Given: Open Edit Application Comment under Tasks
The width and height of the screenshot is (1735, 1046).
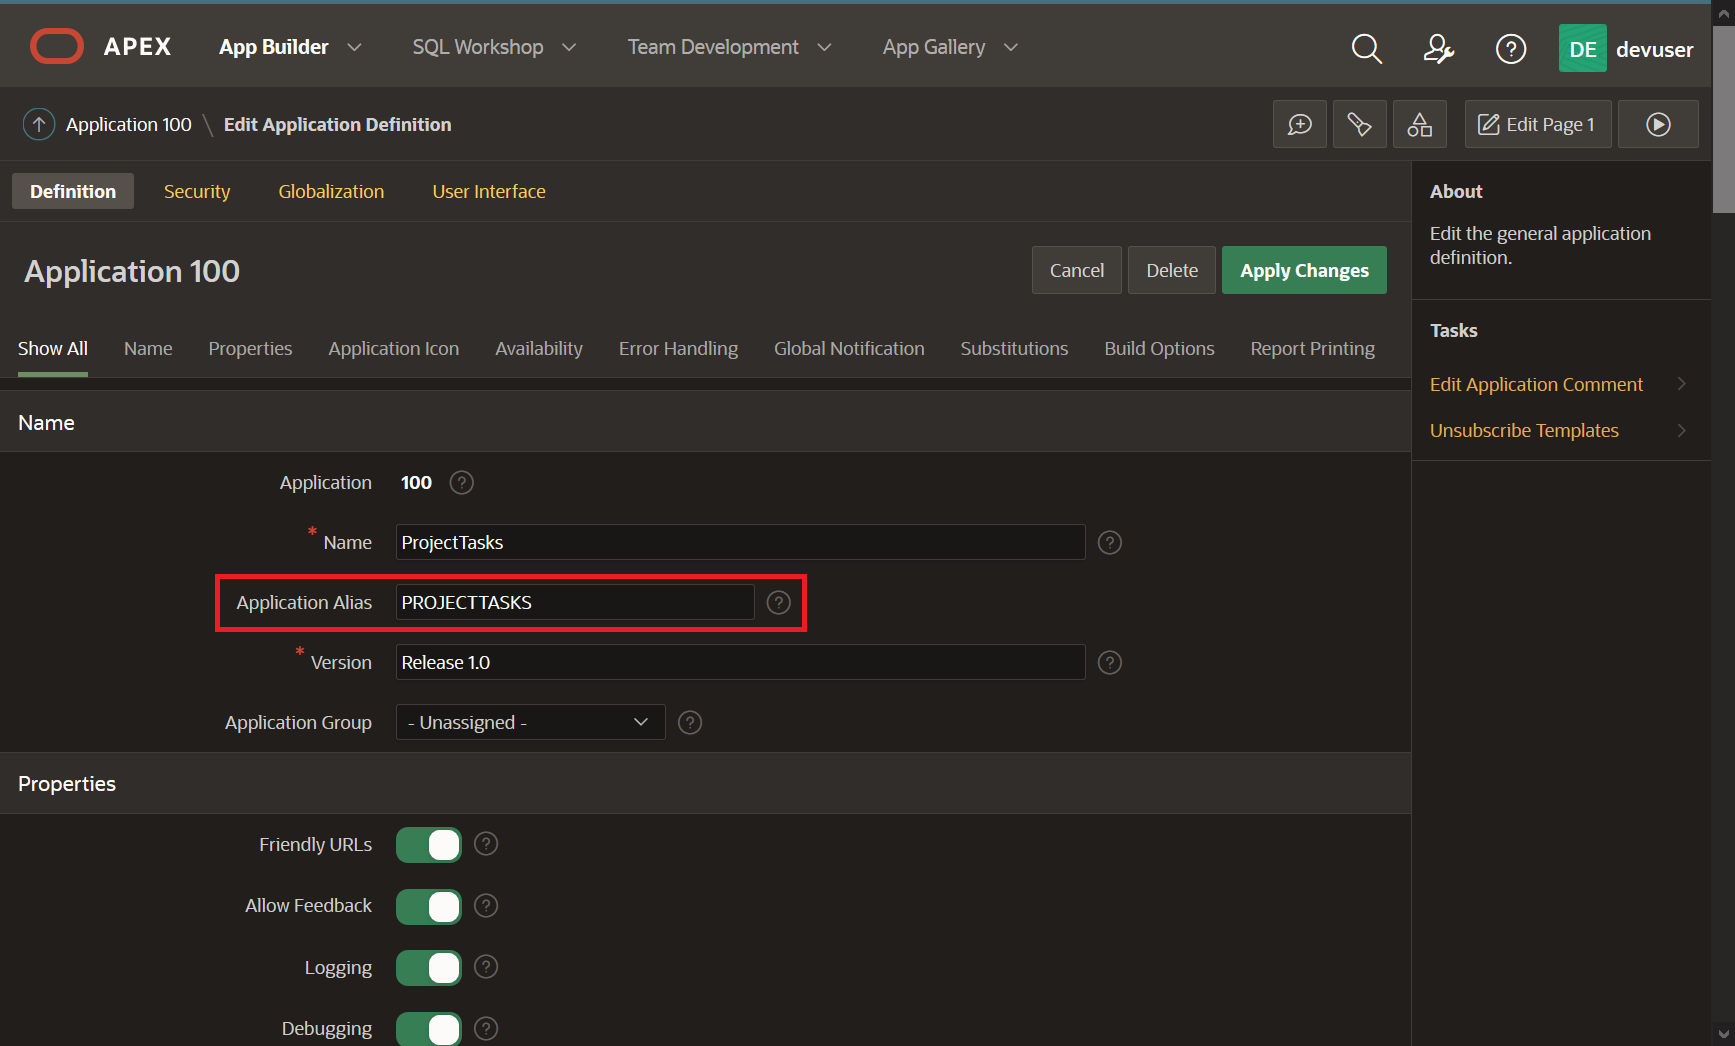Looking at the screenshot, I should (x=1536, y=384).
